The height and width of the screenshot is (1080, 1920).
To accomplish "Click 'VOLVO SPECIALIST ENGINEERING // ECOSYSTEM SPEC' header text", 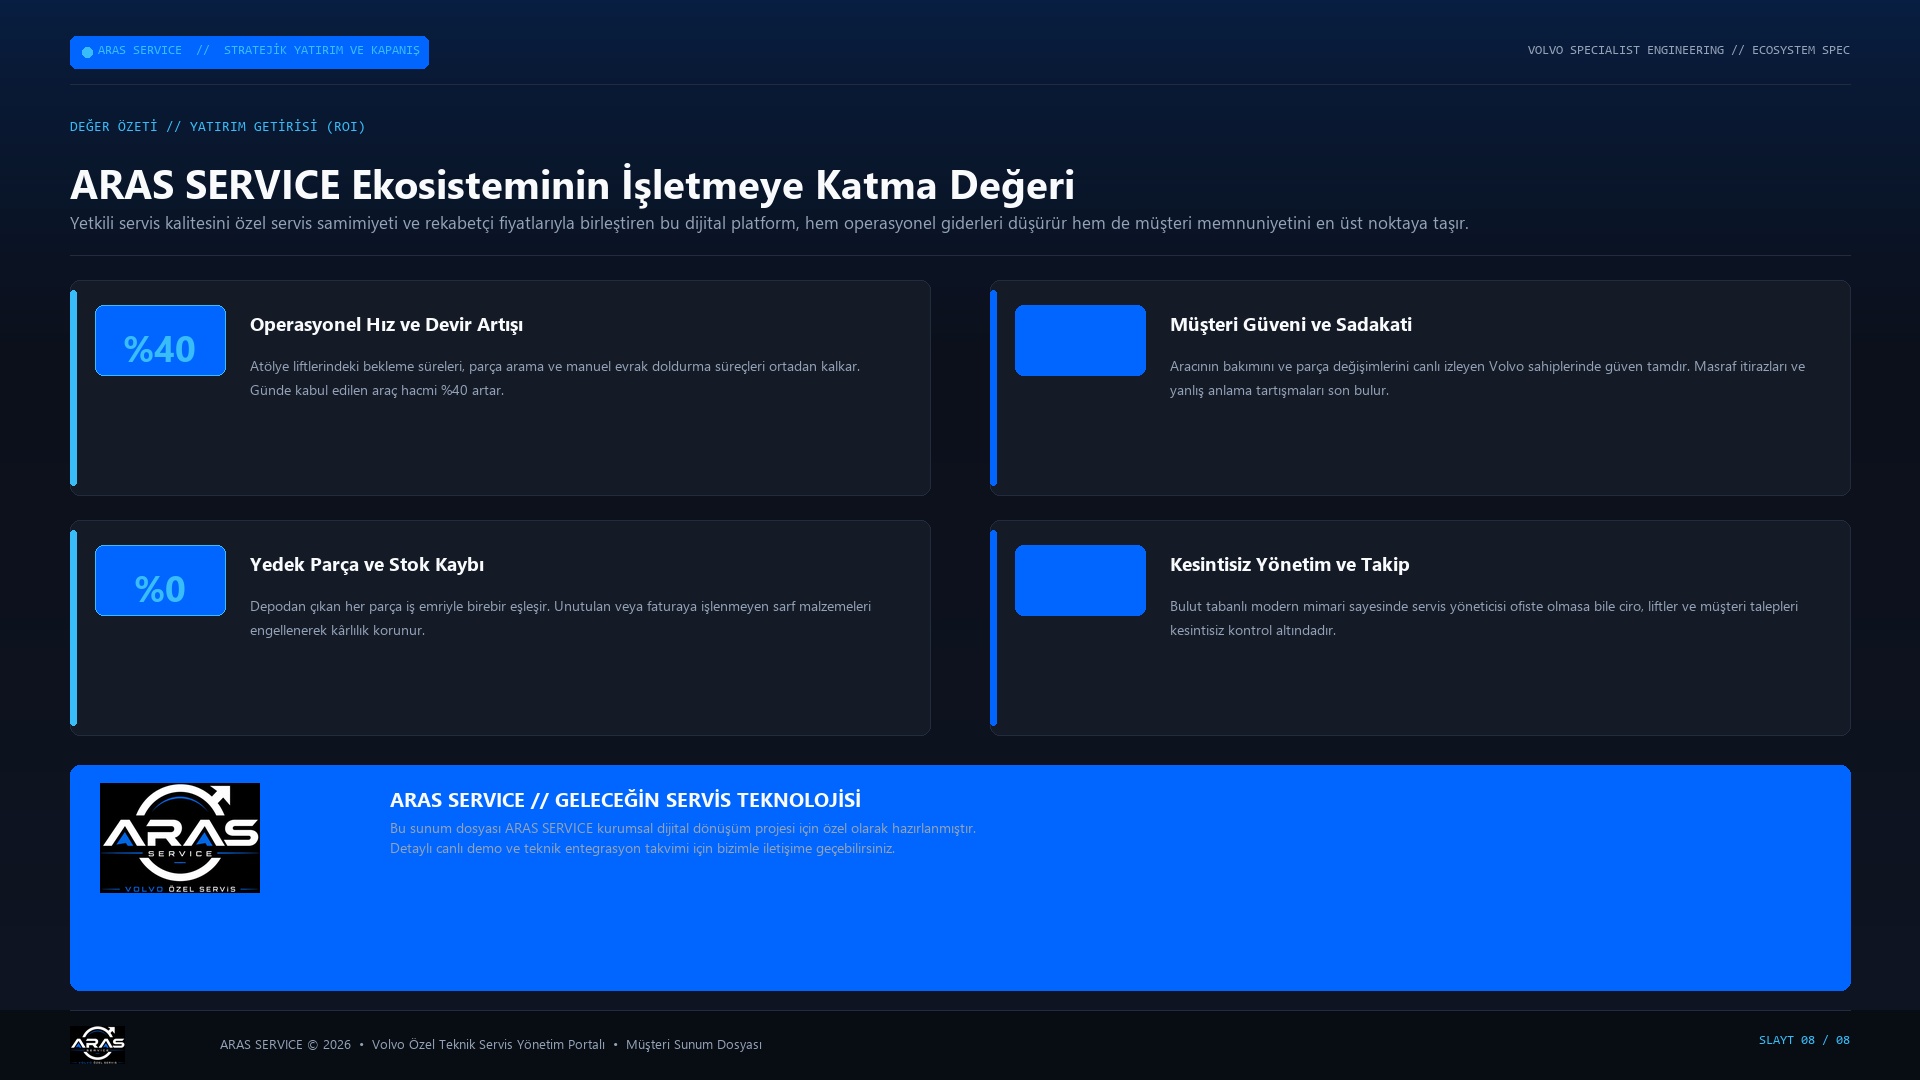I will pyautogui.click(x=1688, y=50).
